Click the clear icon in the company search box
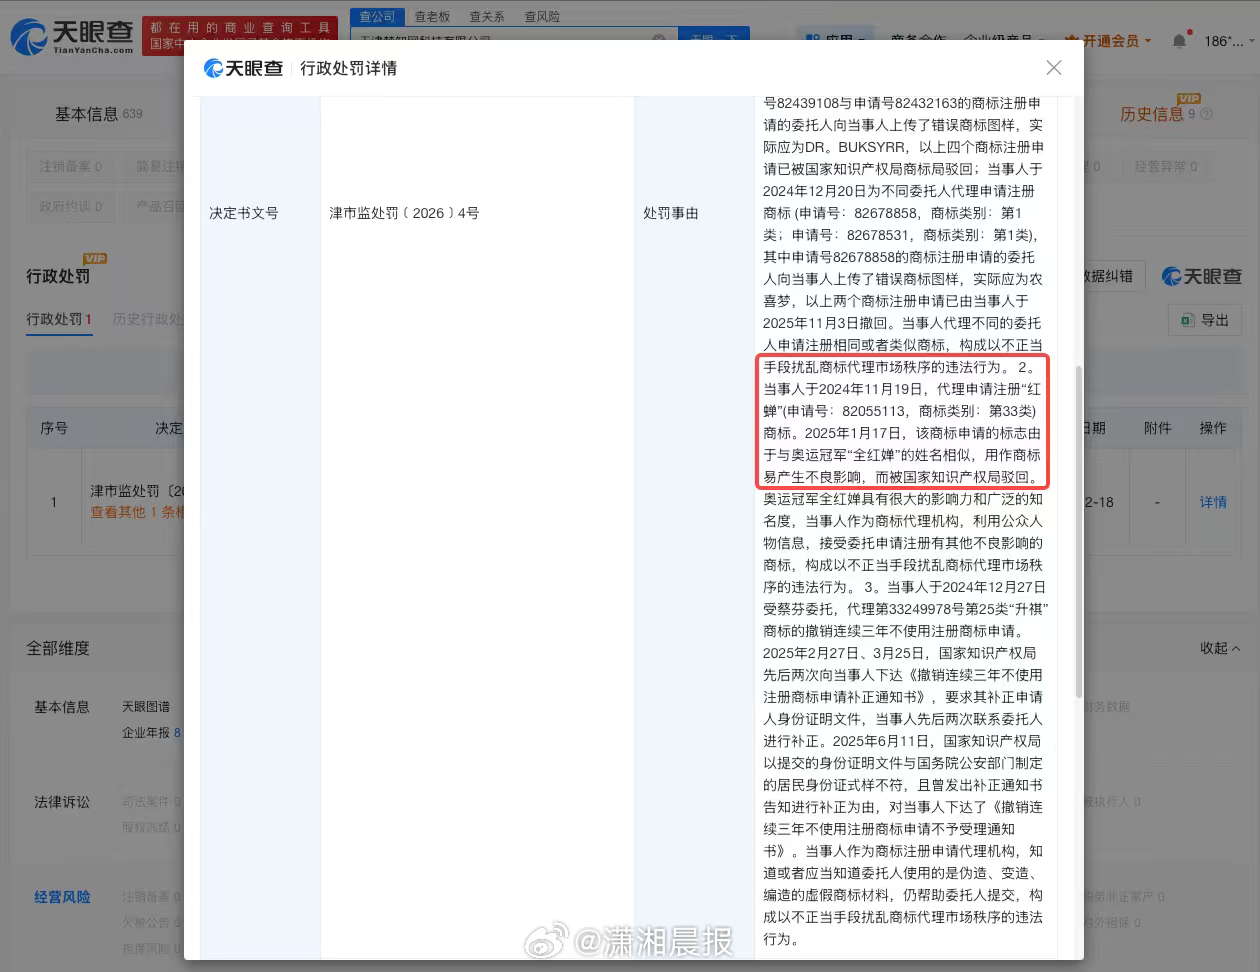This screenshot has height=972, width=1260. click(x=659, y=37)
